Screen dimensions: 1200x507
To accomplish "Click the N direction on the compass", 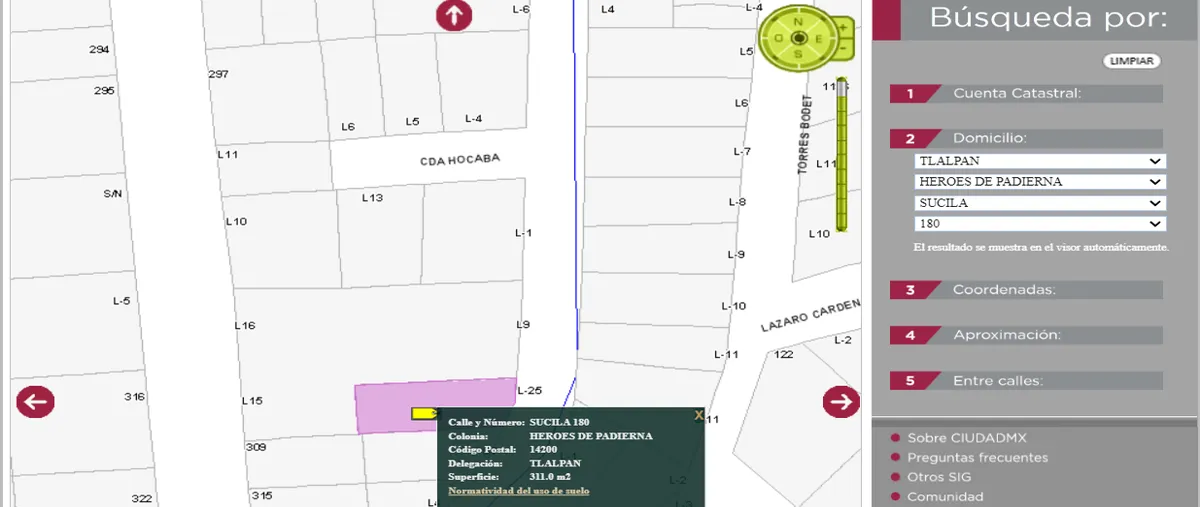I will (798, 22).
